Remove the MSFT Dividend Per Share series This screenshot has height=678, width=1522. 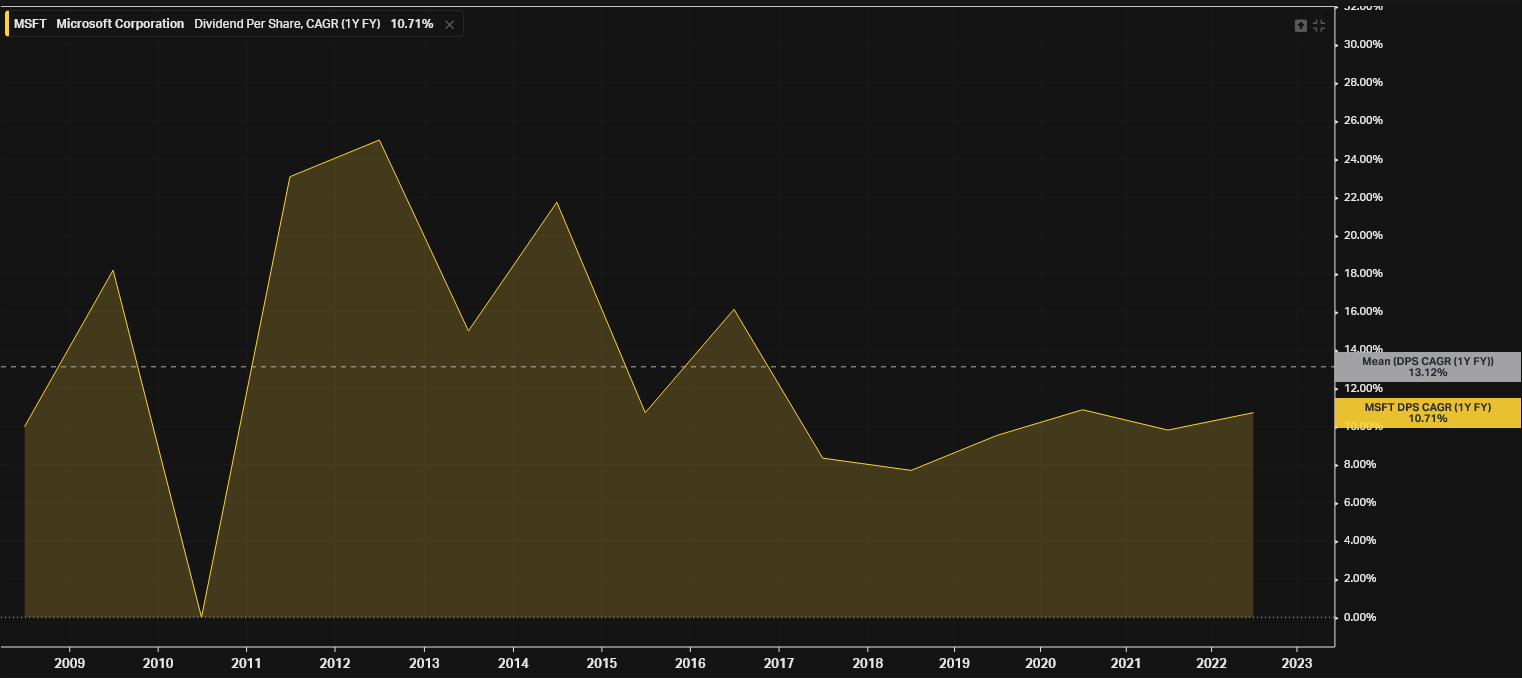point(449,24)
